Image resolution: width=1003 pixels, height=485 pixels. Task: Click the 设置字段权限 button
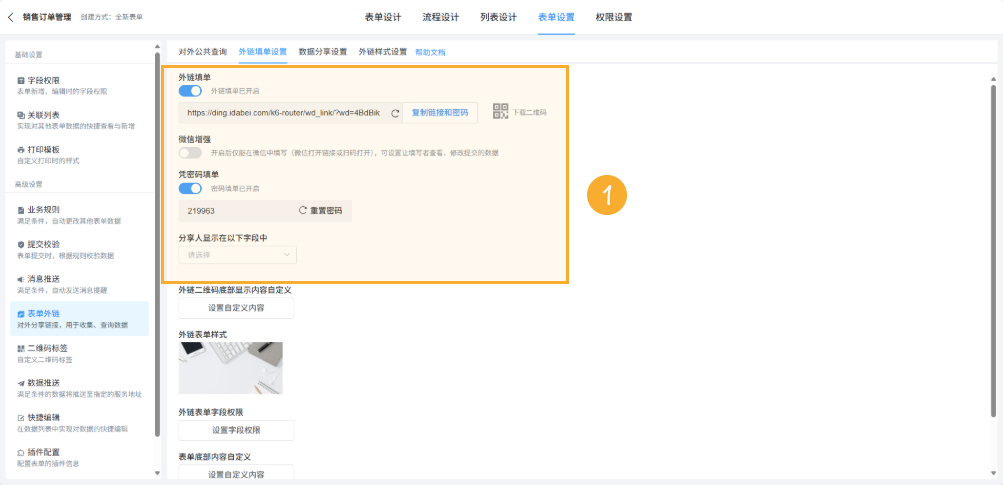pyautogui.click(x=236, y=431)
